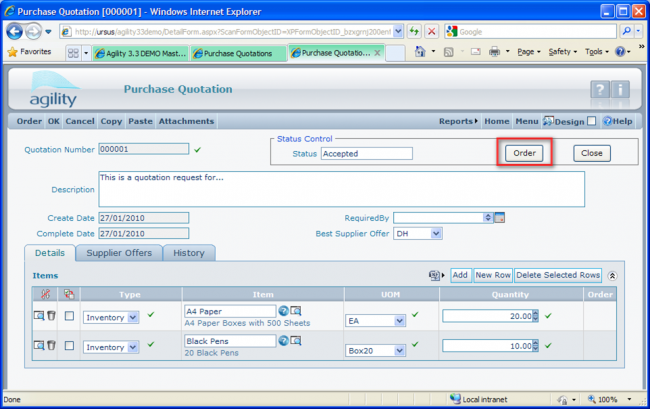Open the RequiredBy calendar picker icon

click(500, 217)
